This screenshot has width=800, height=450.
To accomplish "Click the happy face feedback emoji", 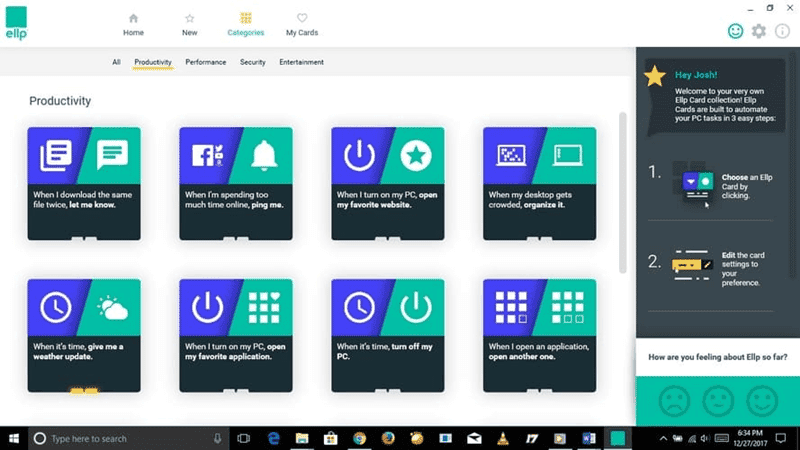I will [762, 401].
